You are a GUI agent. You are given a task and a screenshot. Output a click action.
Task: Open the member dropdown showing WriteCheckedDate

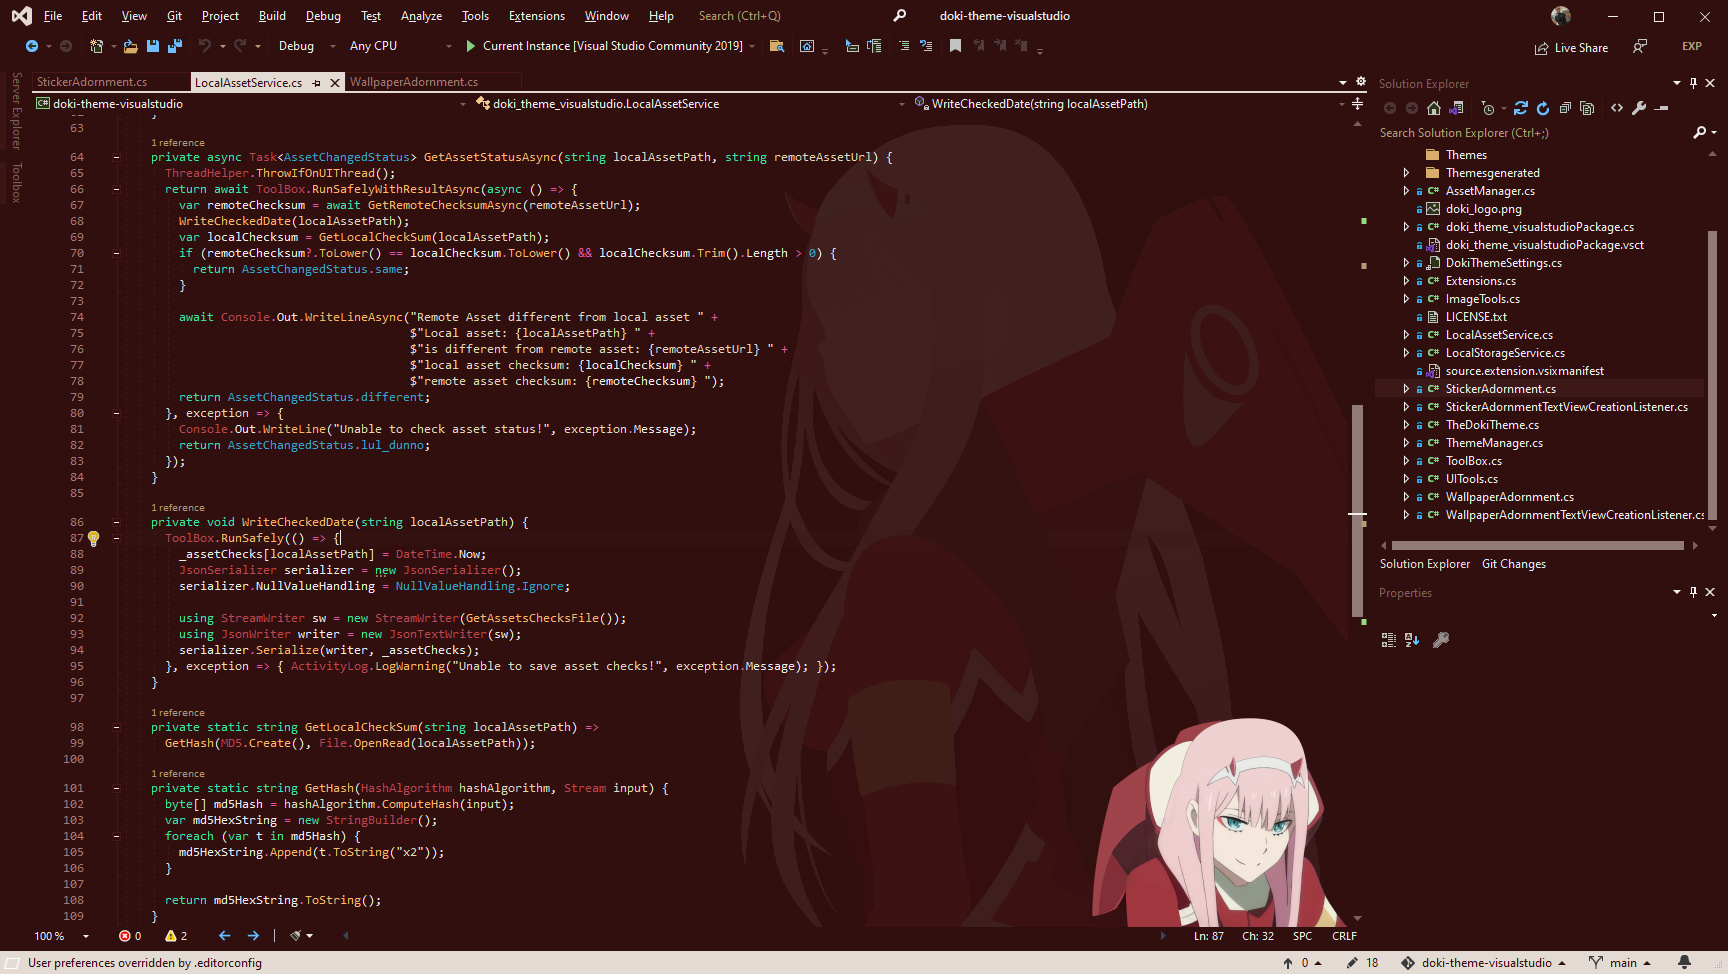[1130, 104]
